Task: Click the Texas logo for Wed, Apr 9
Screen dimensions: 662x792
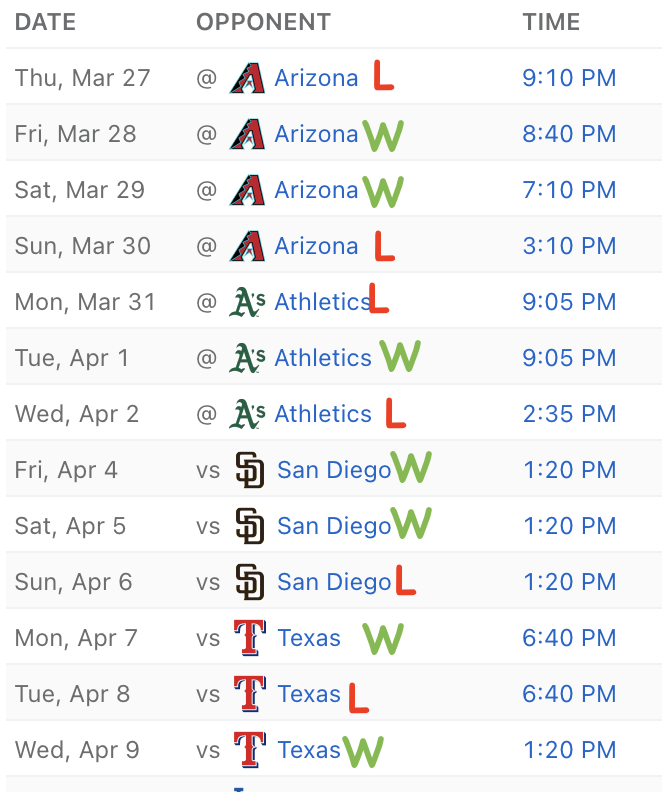Action: click(x=250, y=750)
